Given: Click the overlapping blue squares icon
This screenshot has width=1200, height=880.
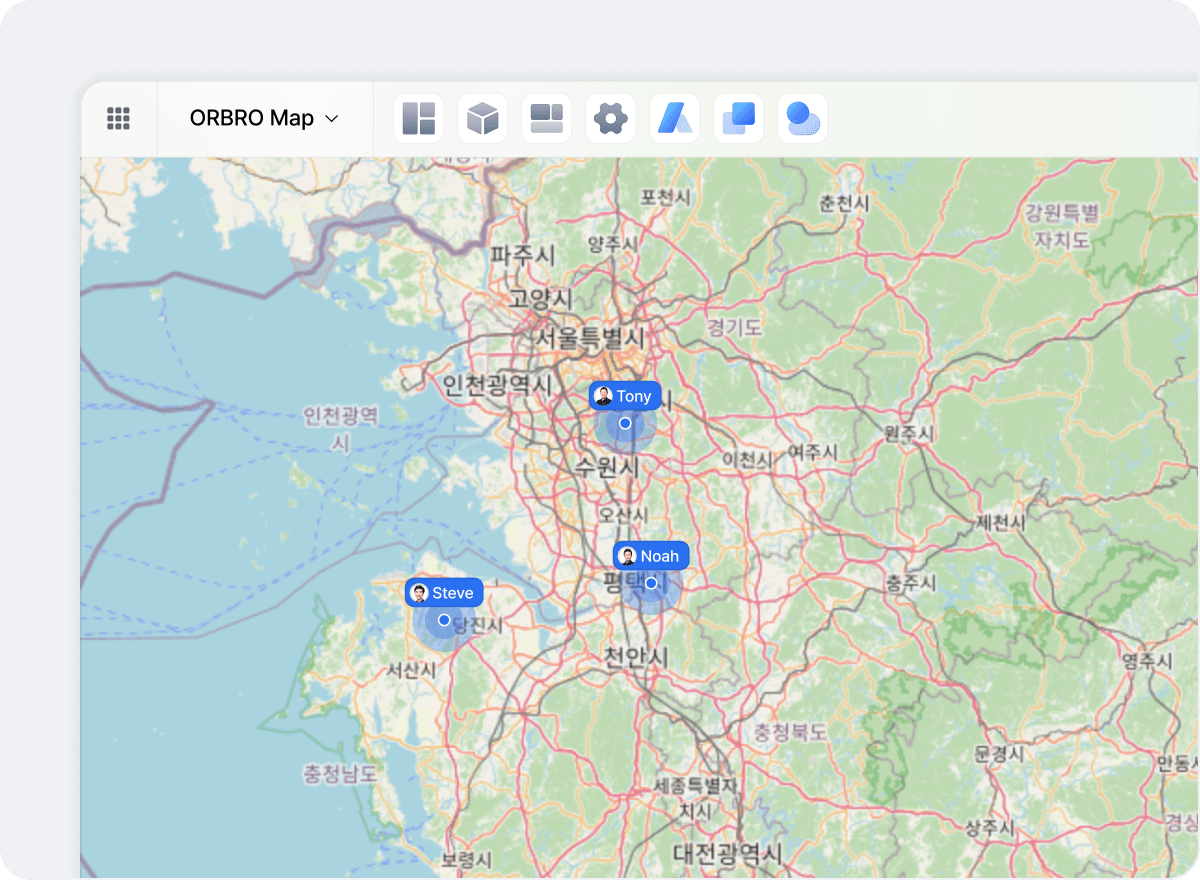Looking at the screenshot, I should pyautogui.click(x=739, y=118).
